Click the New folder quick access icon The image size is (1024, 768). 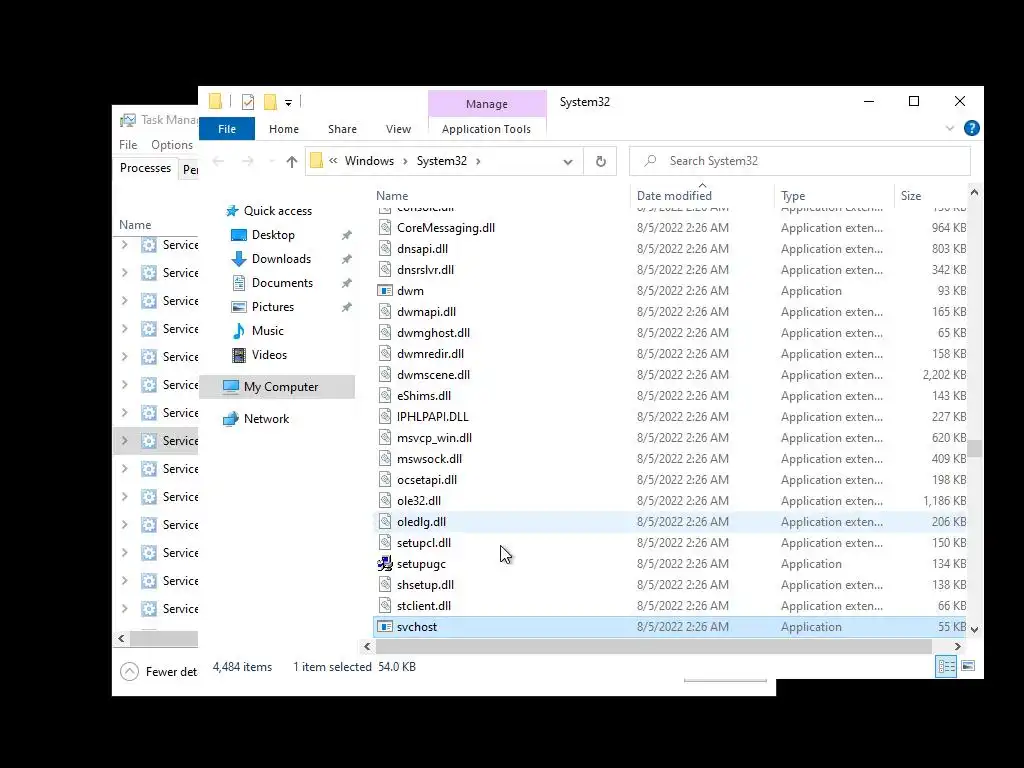[x=270, y=102]
